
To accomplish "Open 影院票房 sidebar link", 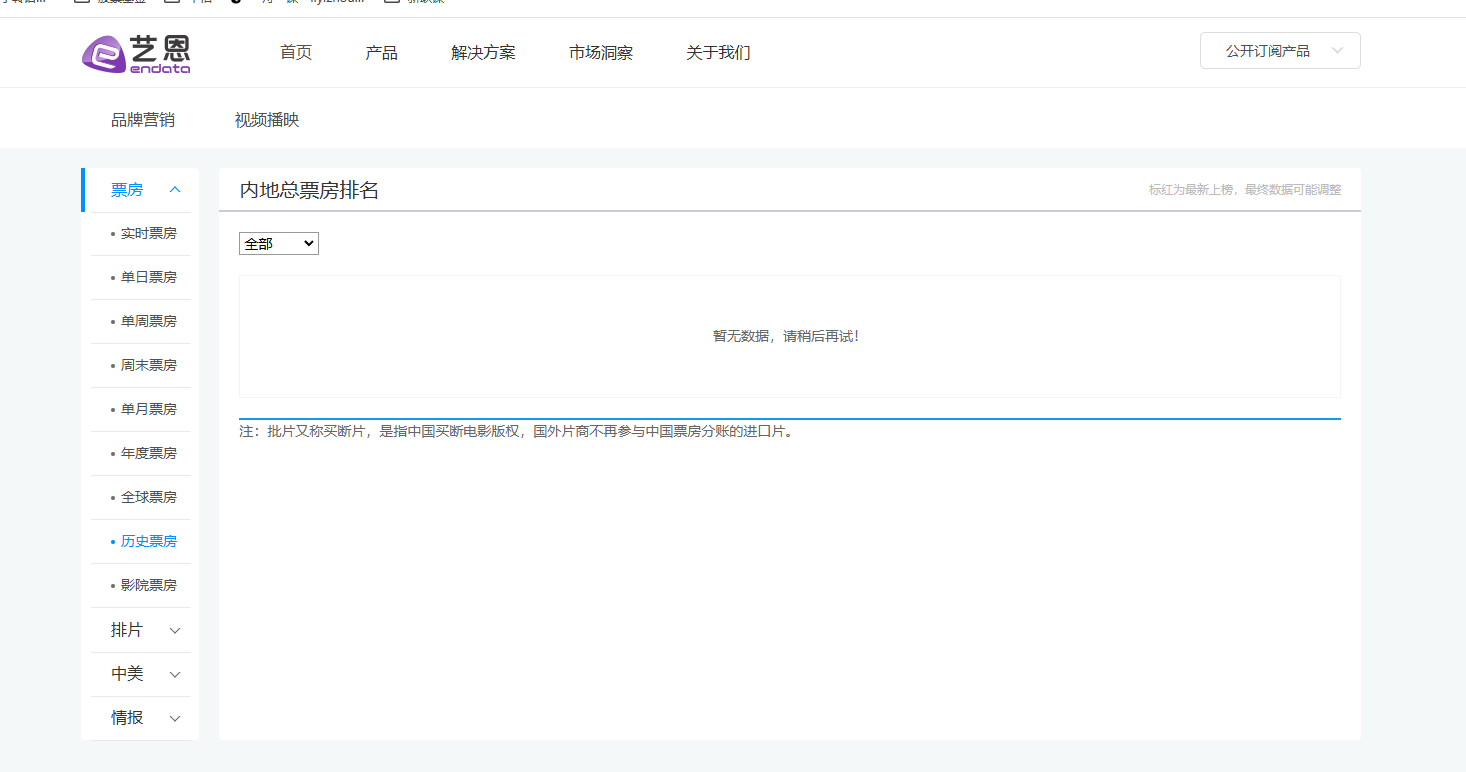I will (148, 586).
